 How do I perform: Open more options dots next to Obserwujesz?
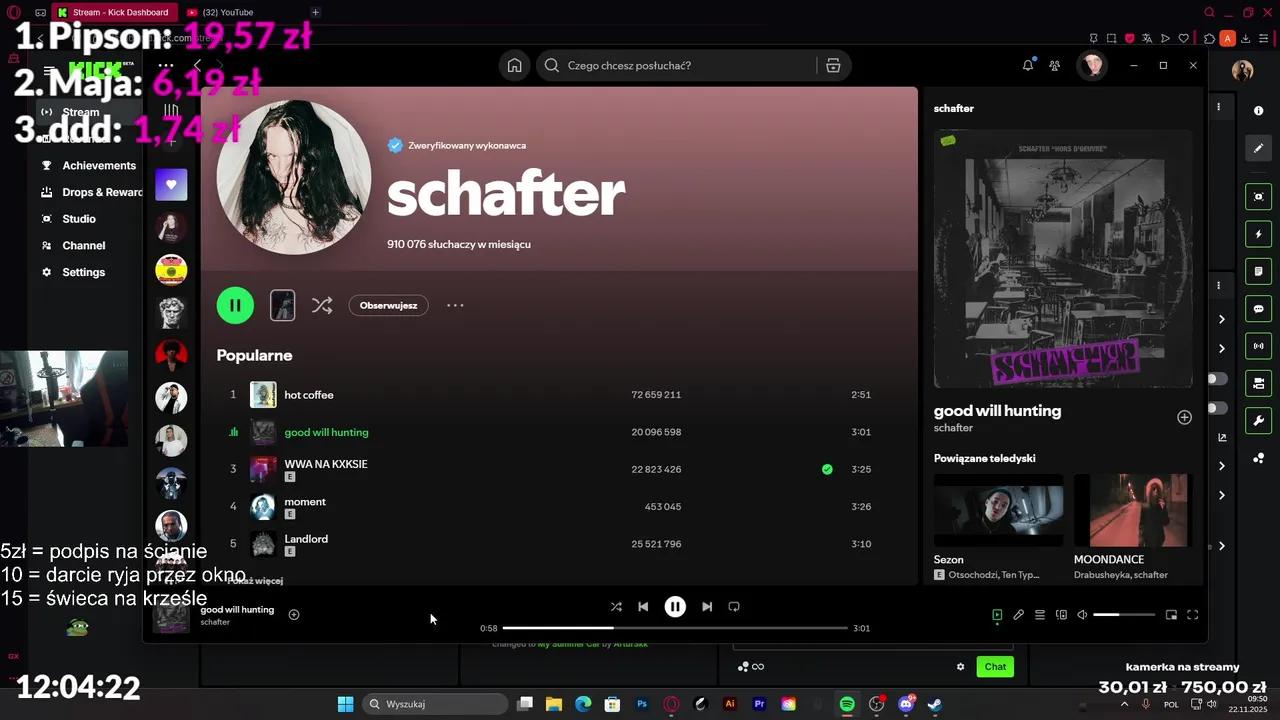(x=455, y=306)
